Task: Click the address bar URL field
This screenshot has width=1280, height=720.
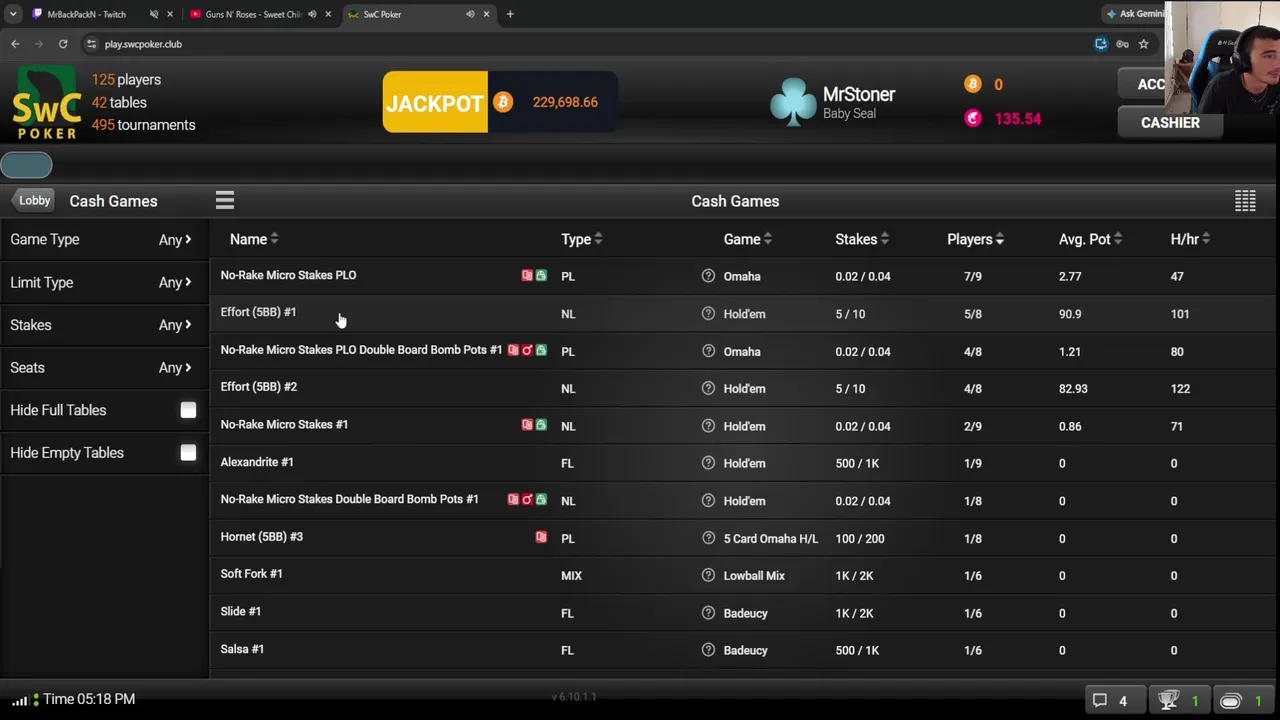Action: [x=143, y=44]
